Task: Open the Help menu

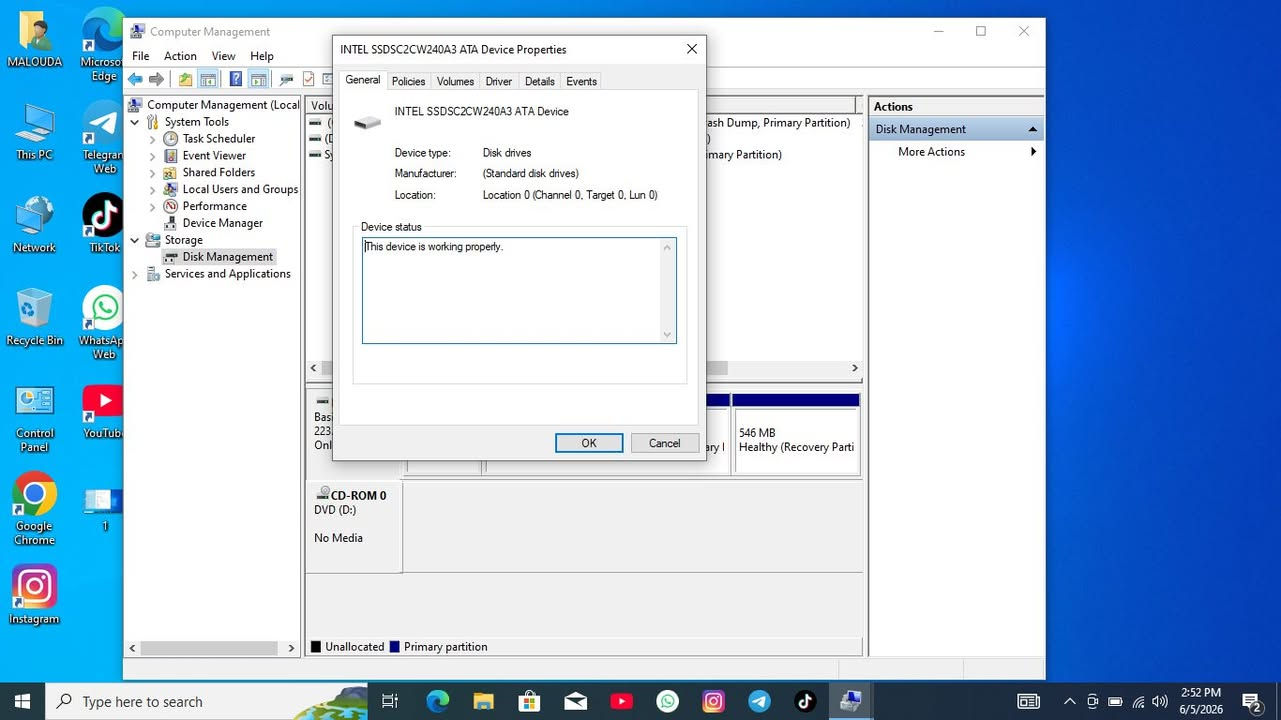Action: [x=262, y=56]
